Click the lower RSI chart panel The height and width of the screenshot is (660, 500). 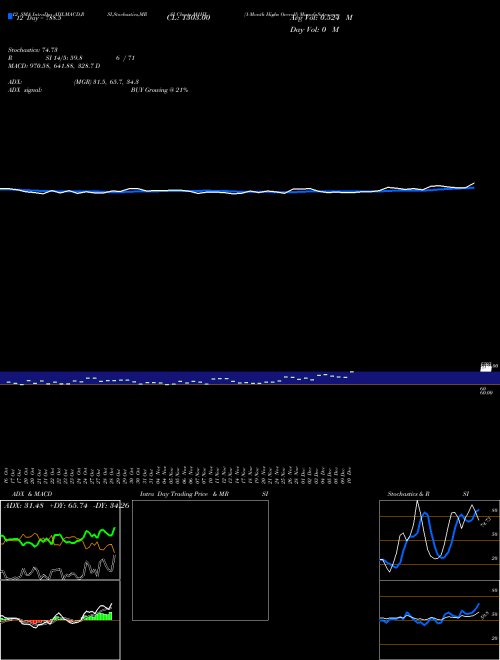coord(439,620)
